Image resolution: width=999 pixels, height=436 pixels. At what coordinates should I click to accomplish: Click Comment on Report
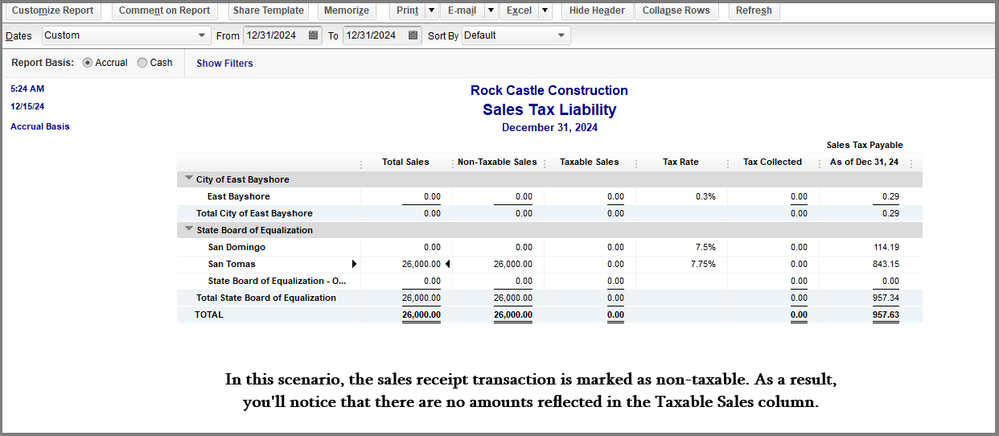(x=164, y=11)
